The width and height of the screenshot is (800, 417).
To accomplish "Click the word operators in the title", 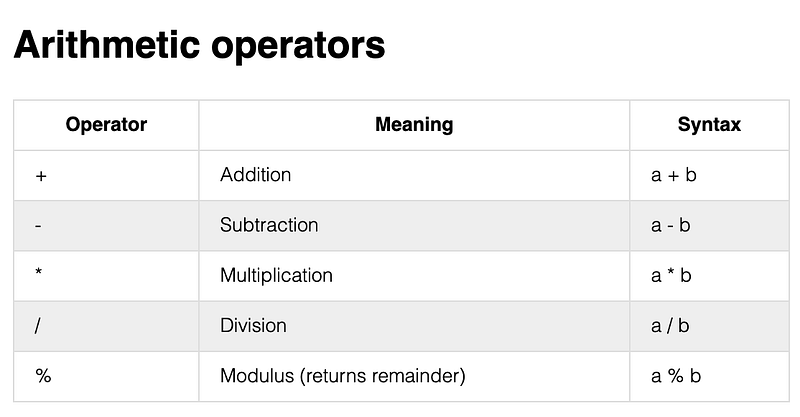I will coord(298,47).
